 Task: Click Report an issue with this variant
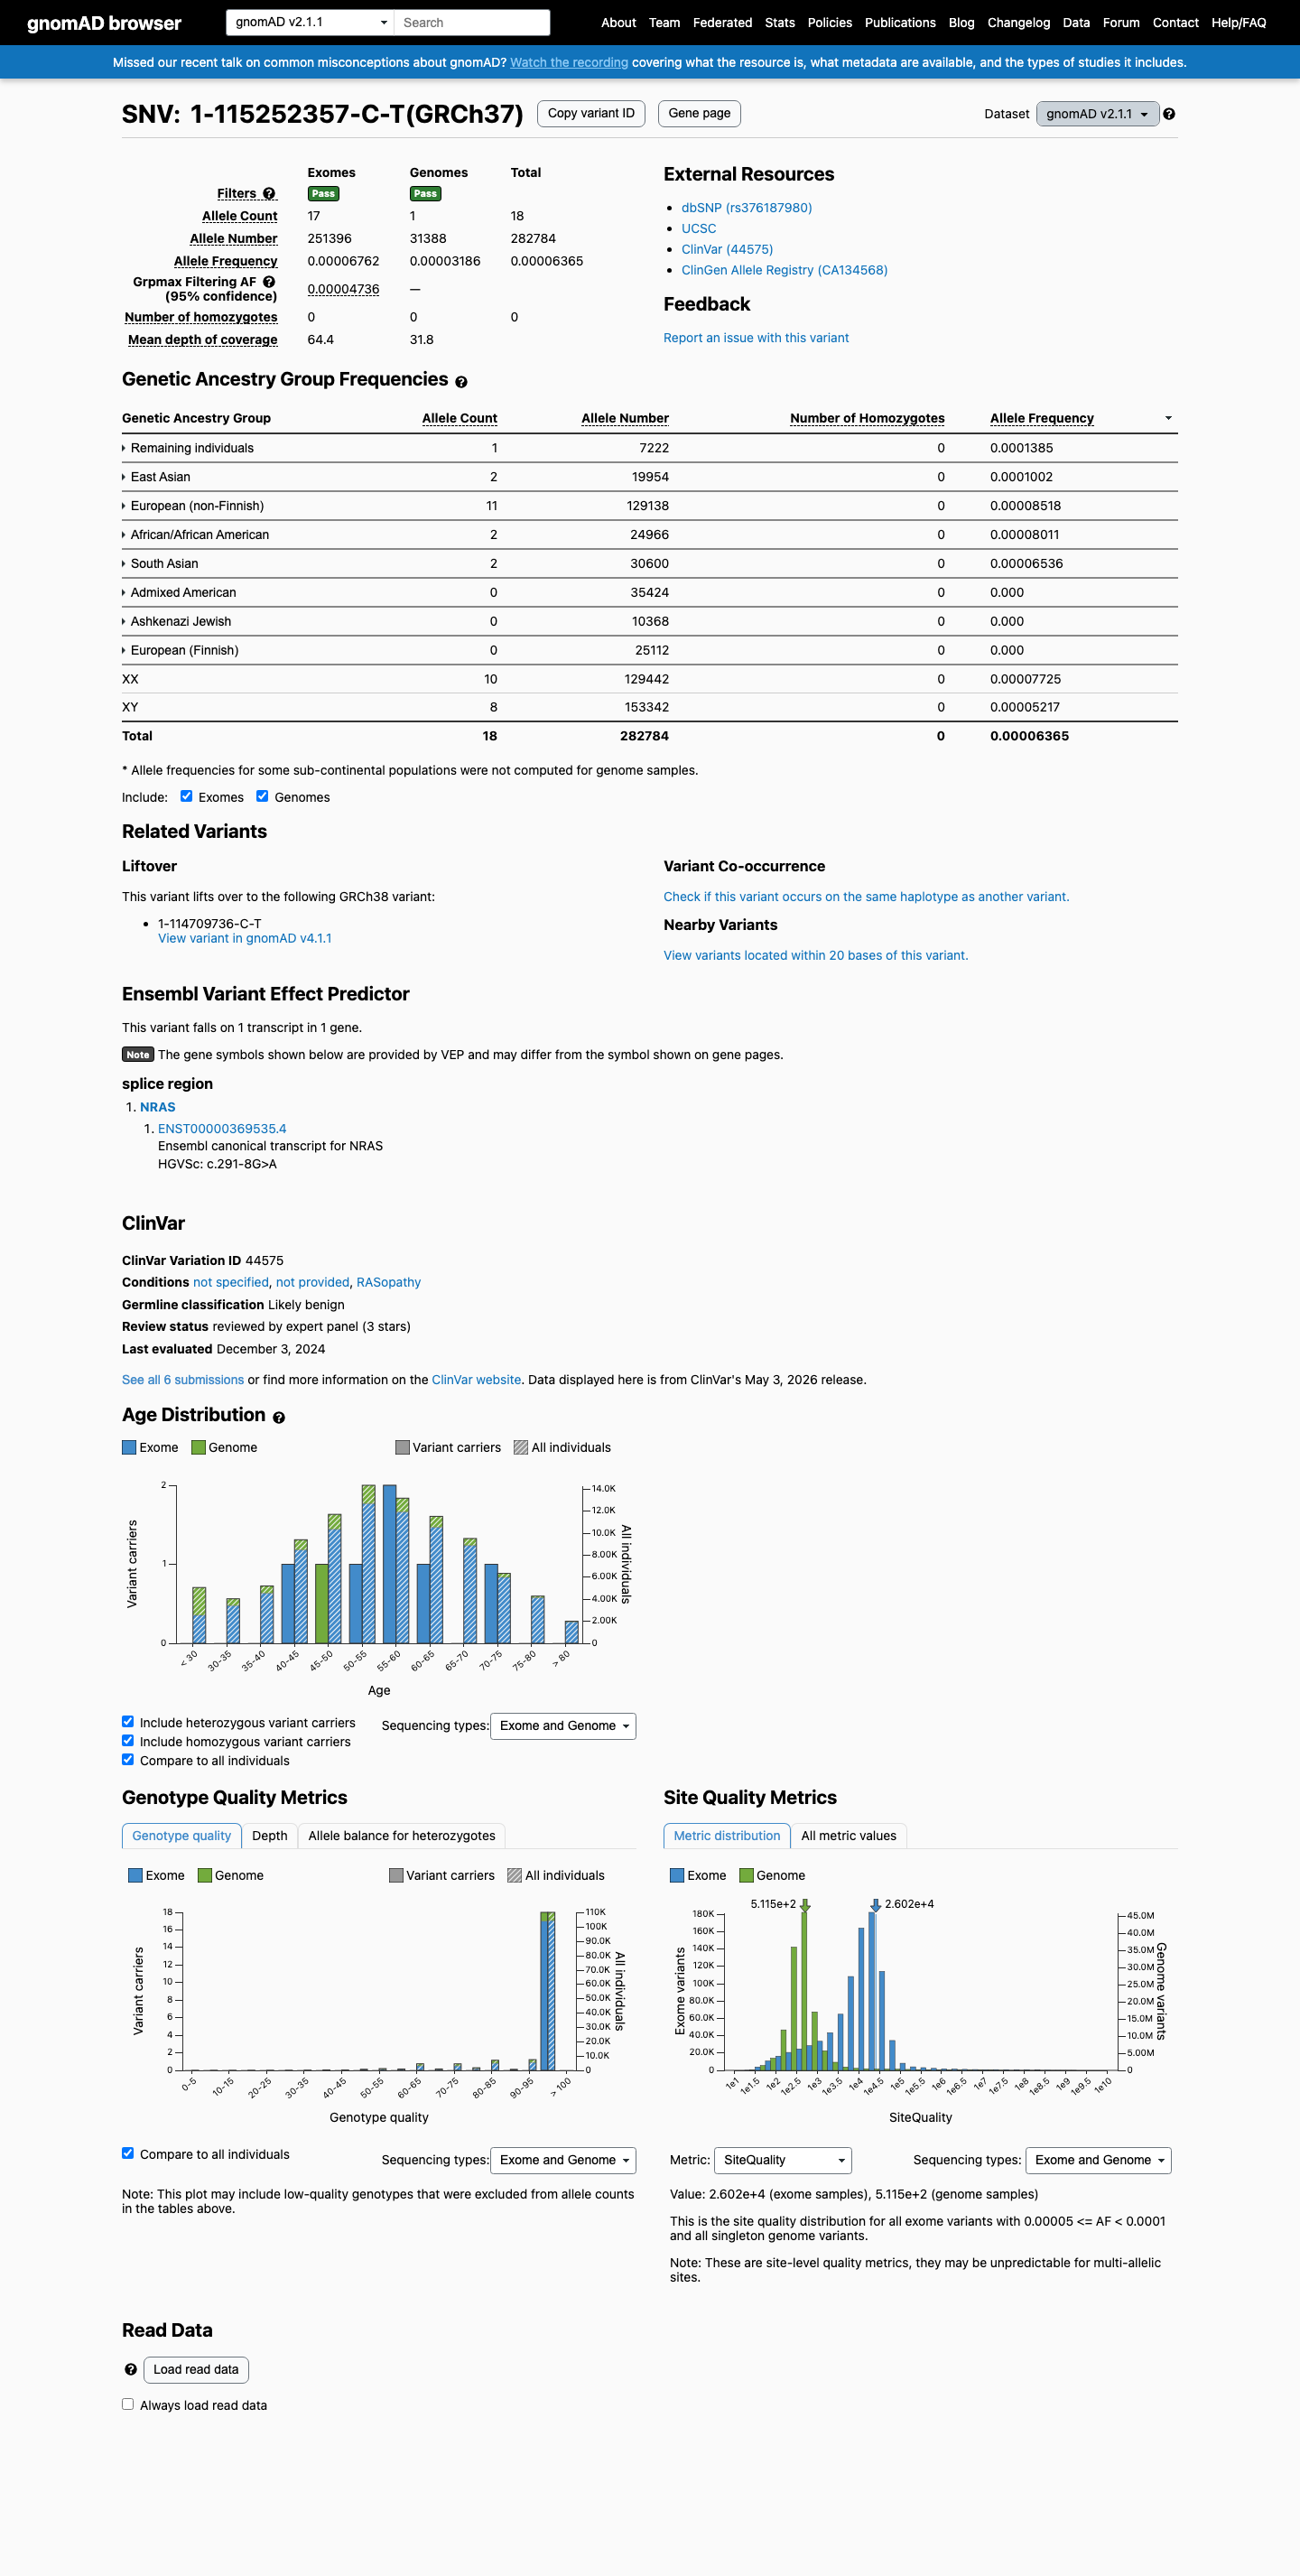pos(756,338)
